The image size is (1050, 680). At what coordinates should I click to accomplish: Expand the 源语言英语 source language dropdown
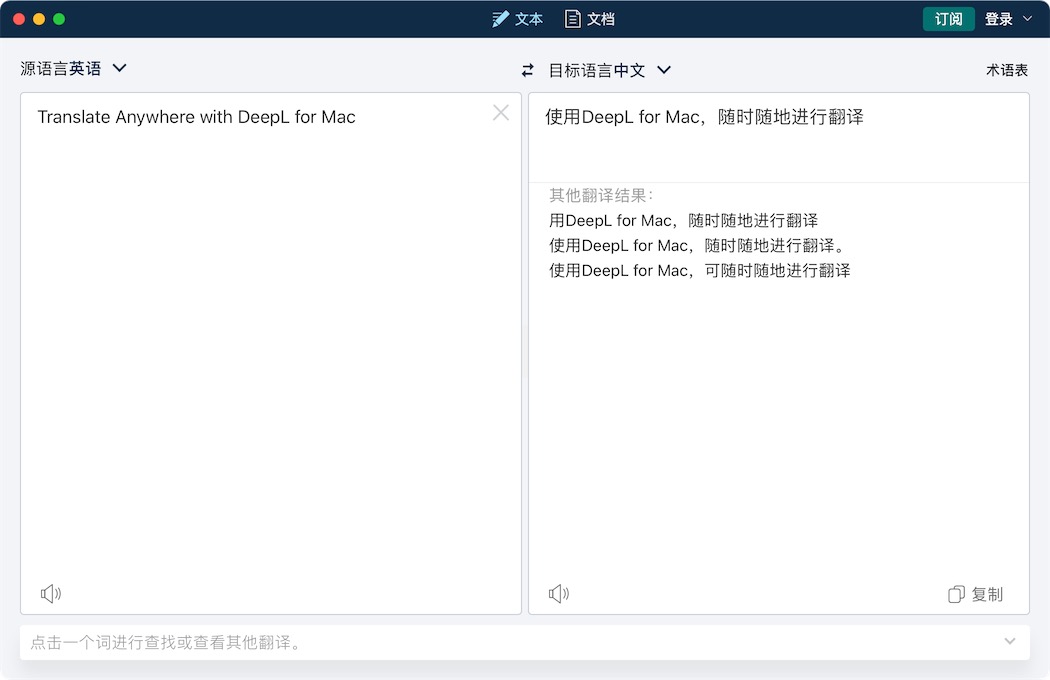coord(73,68)
